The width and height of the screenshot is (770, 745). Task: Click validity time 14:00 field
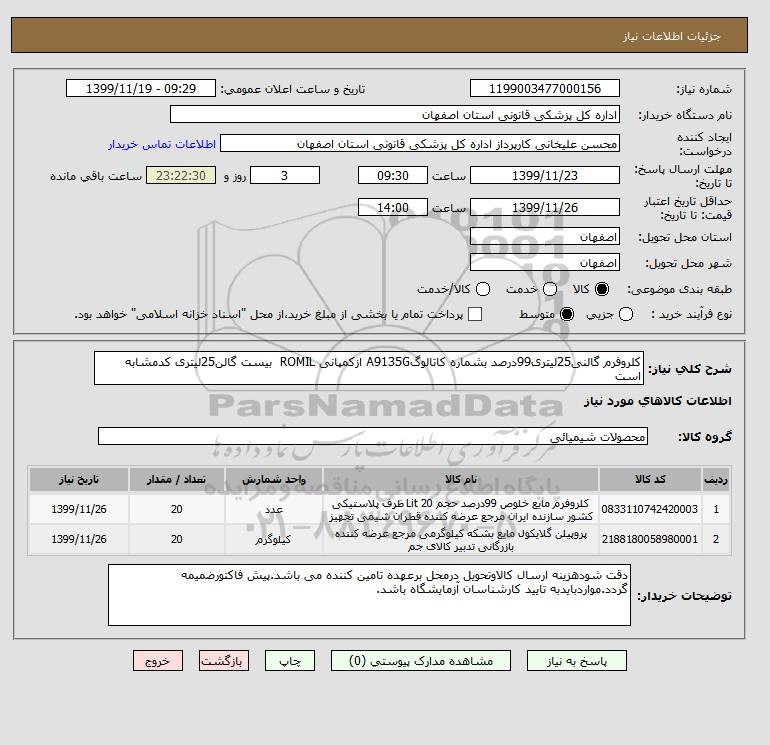[393, 207]
